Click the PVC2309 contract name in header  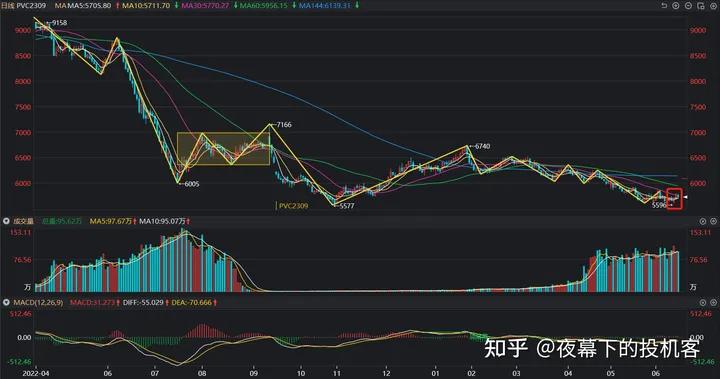[x=32, y=6]
